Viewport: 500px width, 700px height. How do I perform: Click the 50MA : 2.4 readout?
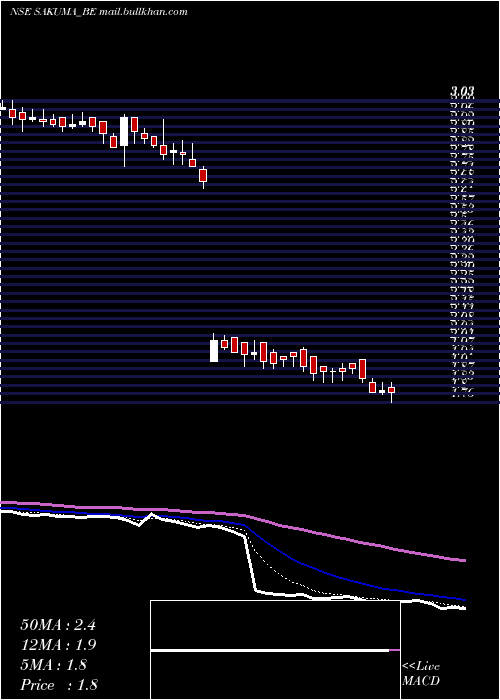point(58,625)
